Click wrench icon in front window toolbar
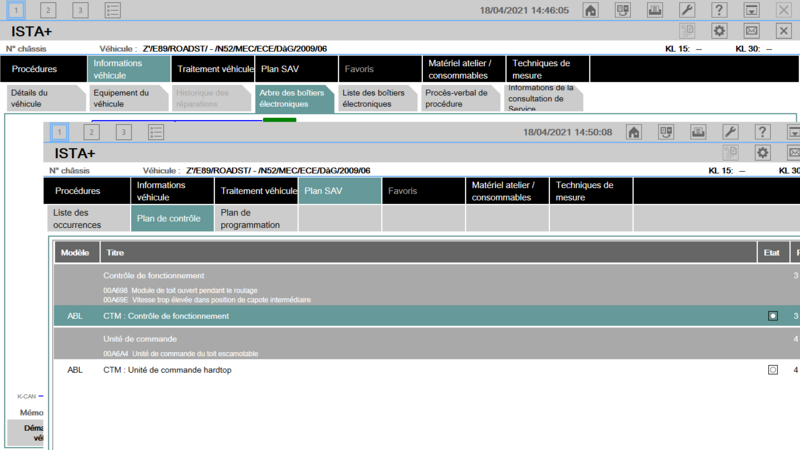The width and height of the screenshot is (800, 450). 730,132
